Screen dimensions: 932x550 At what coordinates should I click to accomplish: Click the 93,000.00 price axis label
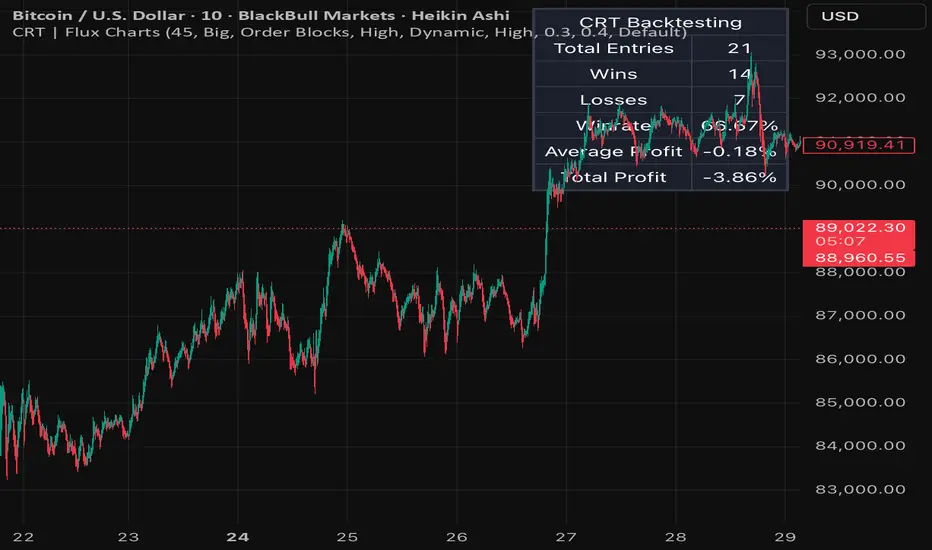point(860,54)
